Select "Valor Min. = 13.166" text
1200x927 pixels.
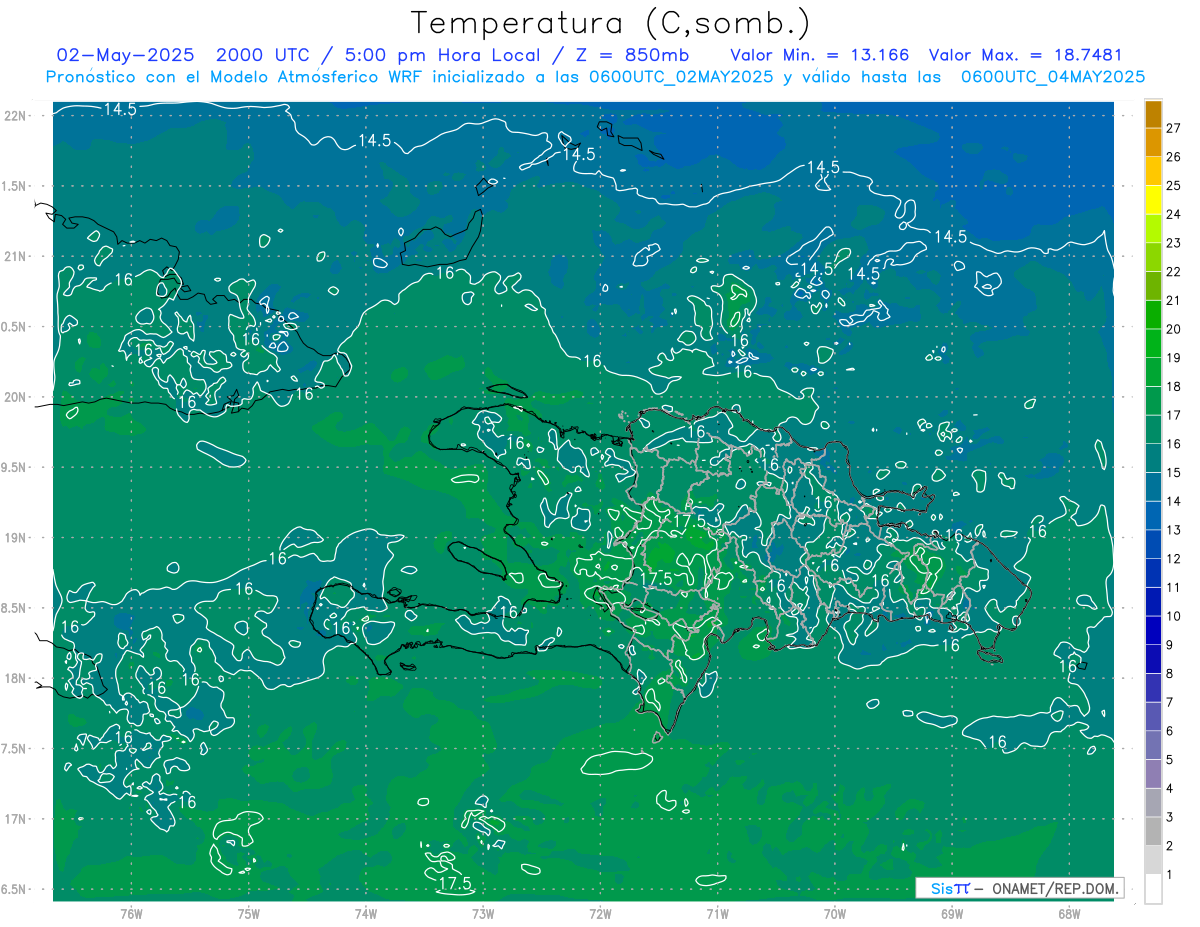click(x=820, y=55)
